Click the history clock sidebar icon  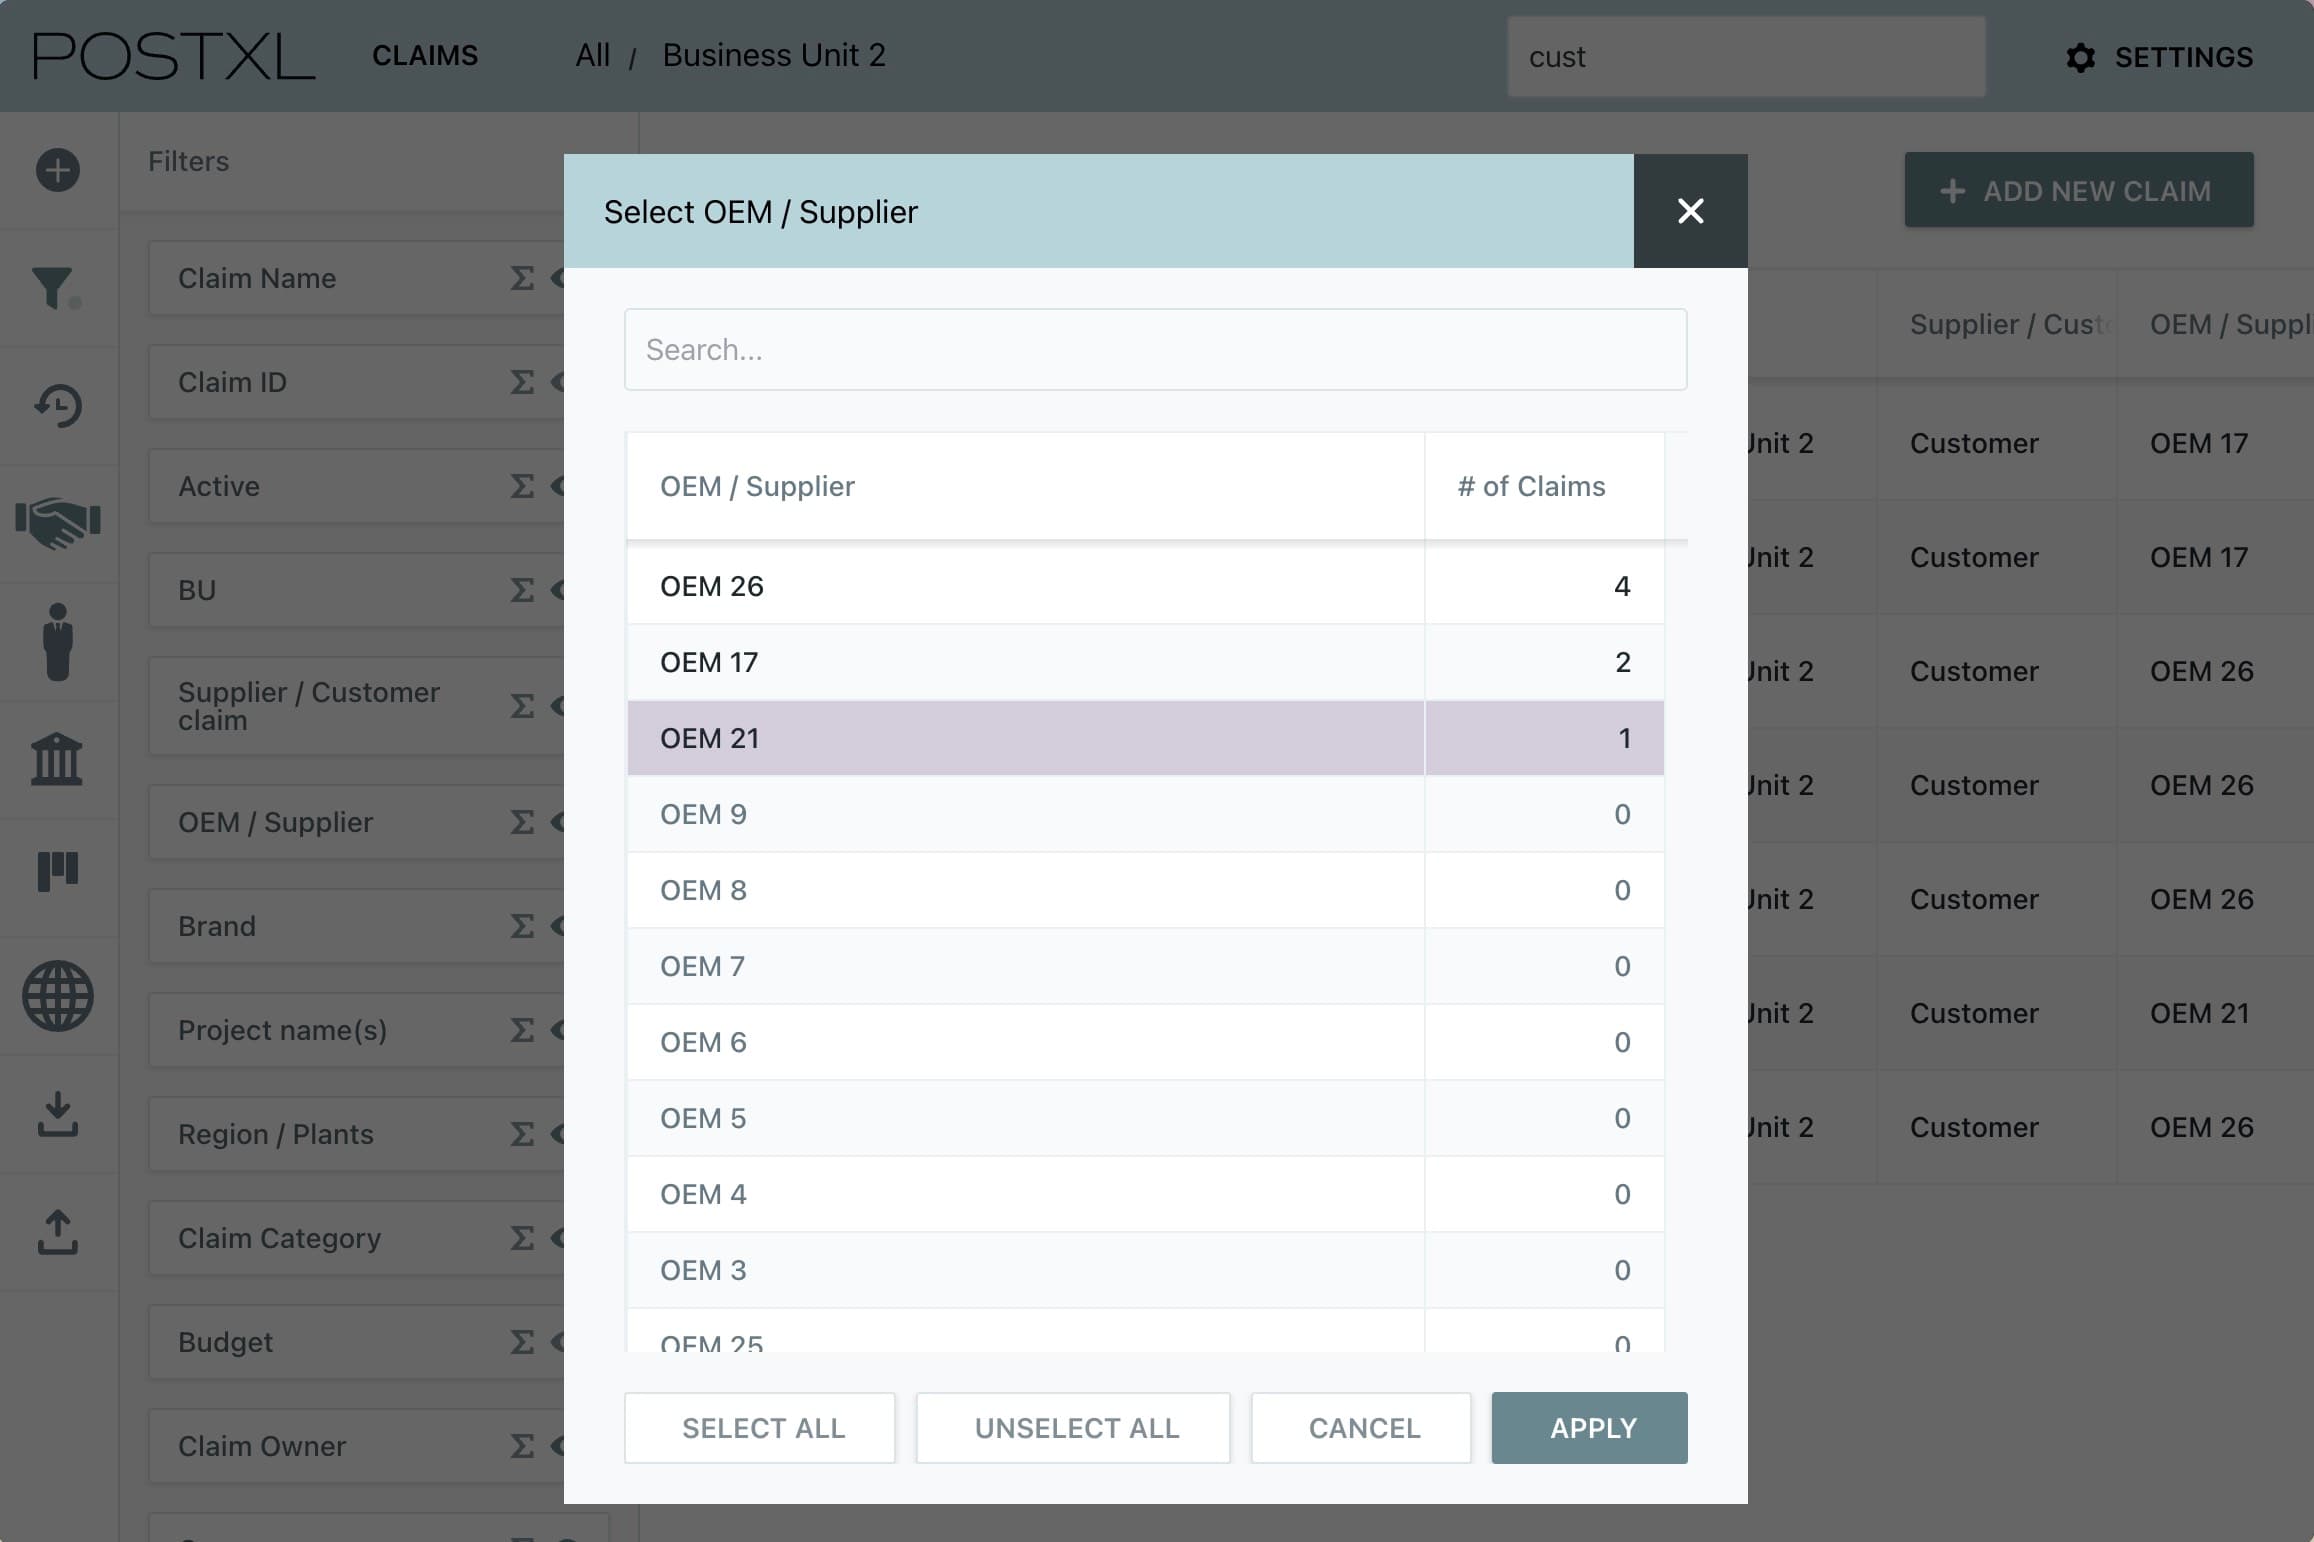[x=58, y=406]
